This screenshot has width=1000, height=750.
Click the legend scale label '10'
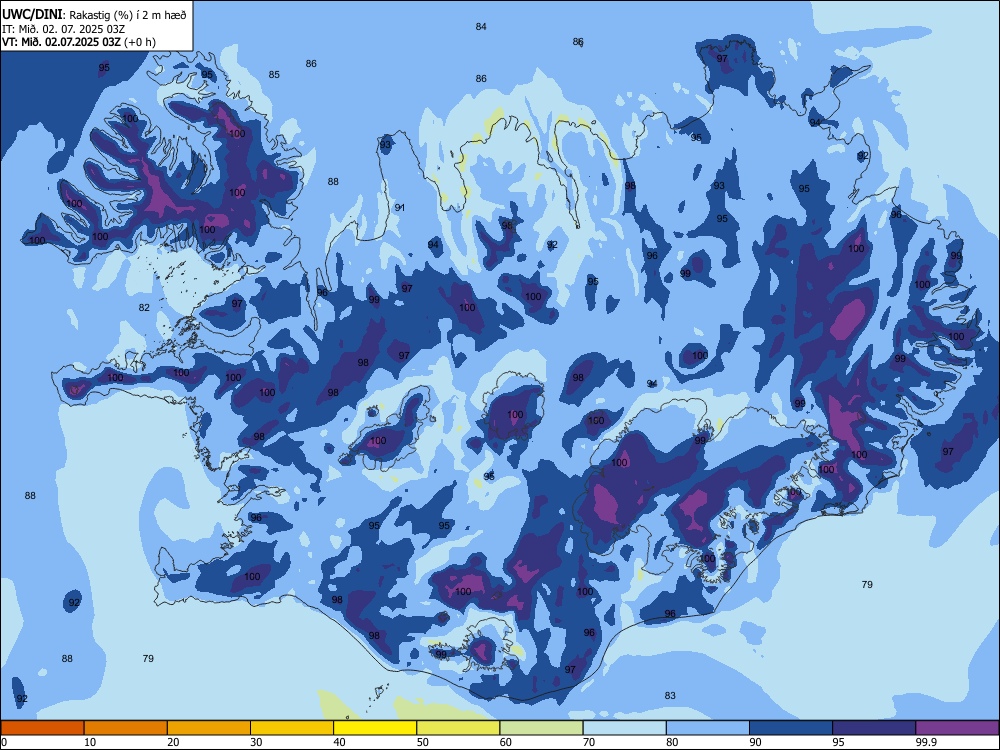coord(90,742)
